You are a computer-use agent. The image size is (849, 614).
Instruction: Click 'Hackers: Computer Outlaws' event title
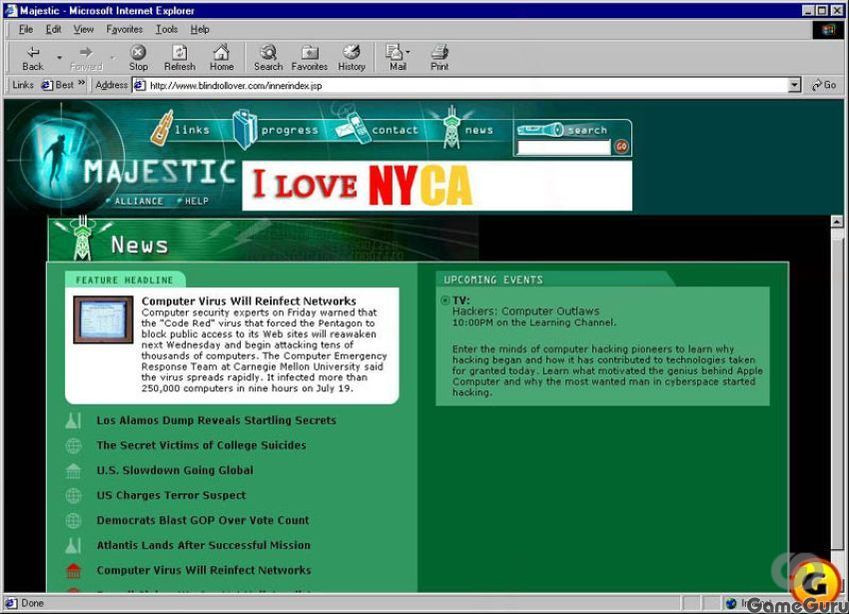tap(526, 311)
